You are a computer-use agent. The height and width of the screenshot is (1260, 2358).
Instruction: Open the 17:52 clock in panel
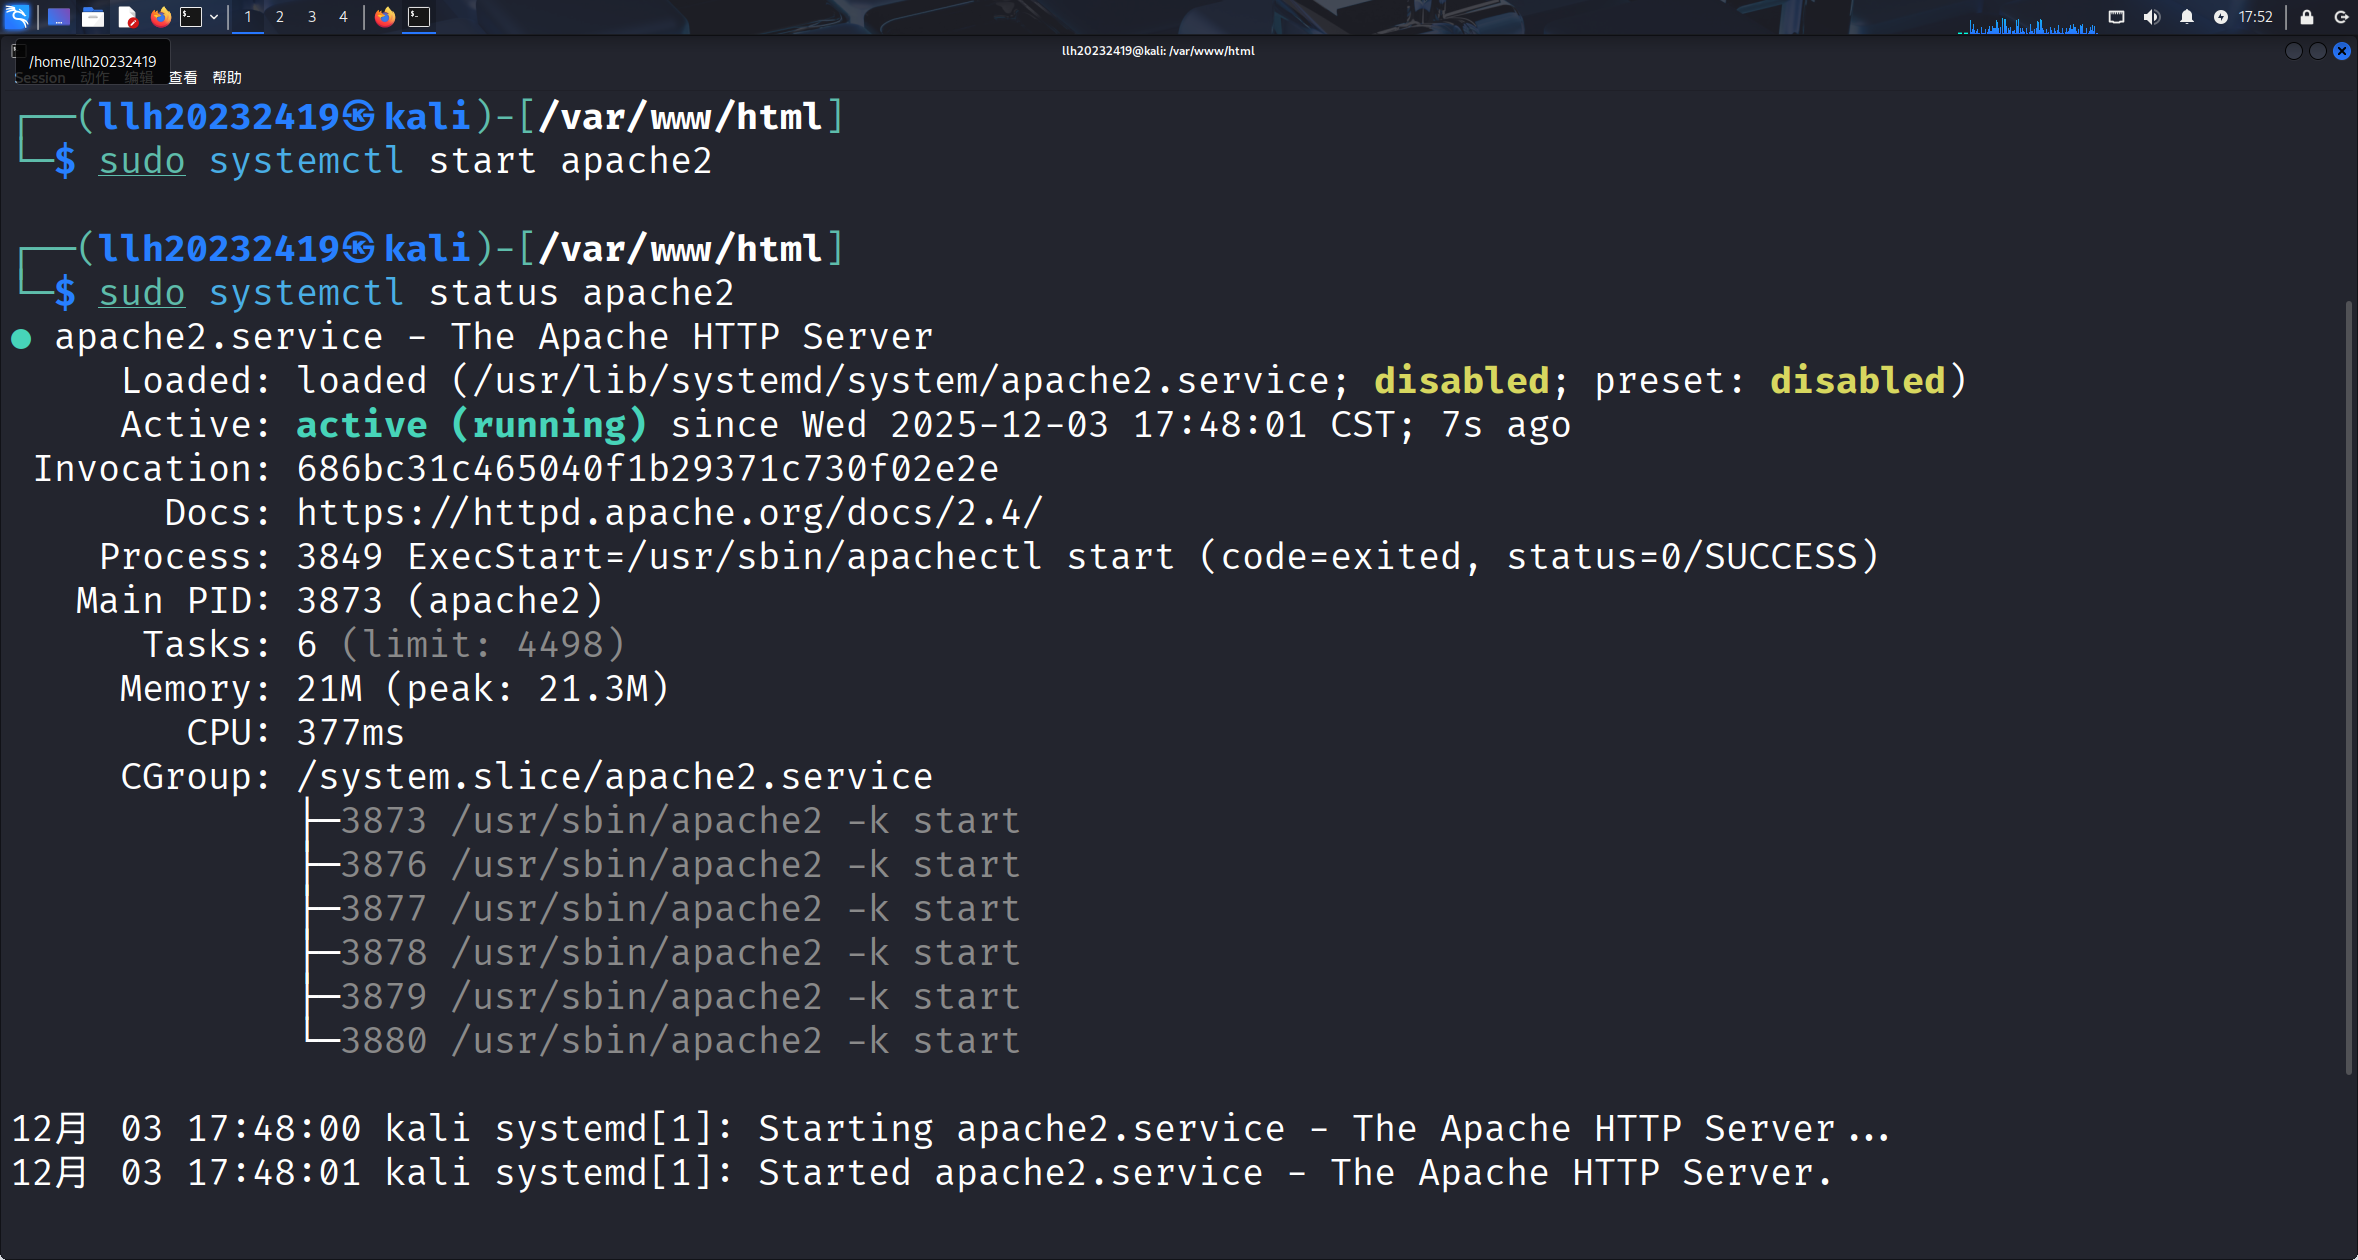[x=2255, y=16]
